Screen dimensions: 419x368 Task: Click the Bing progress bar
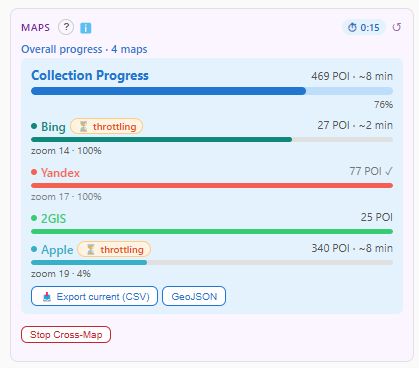(212, 140)
